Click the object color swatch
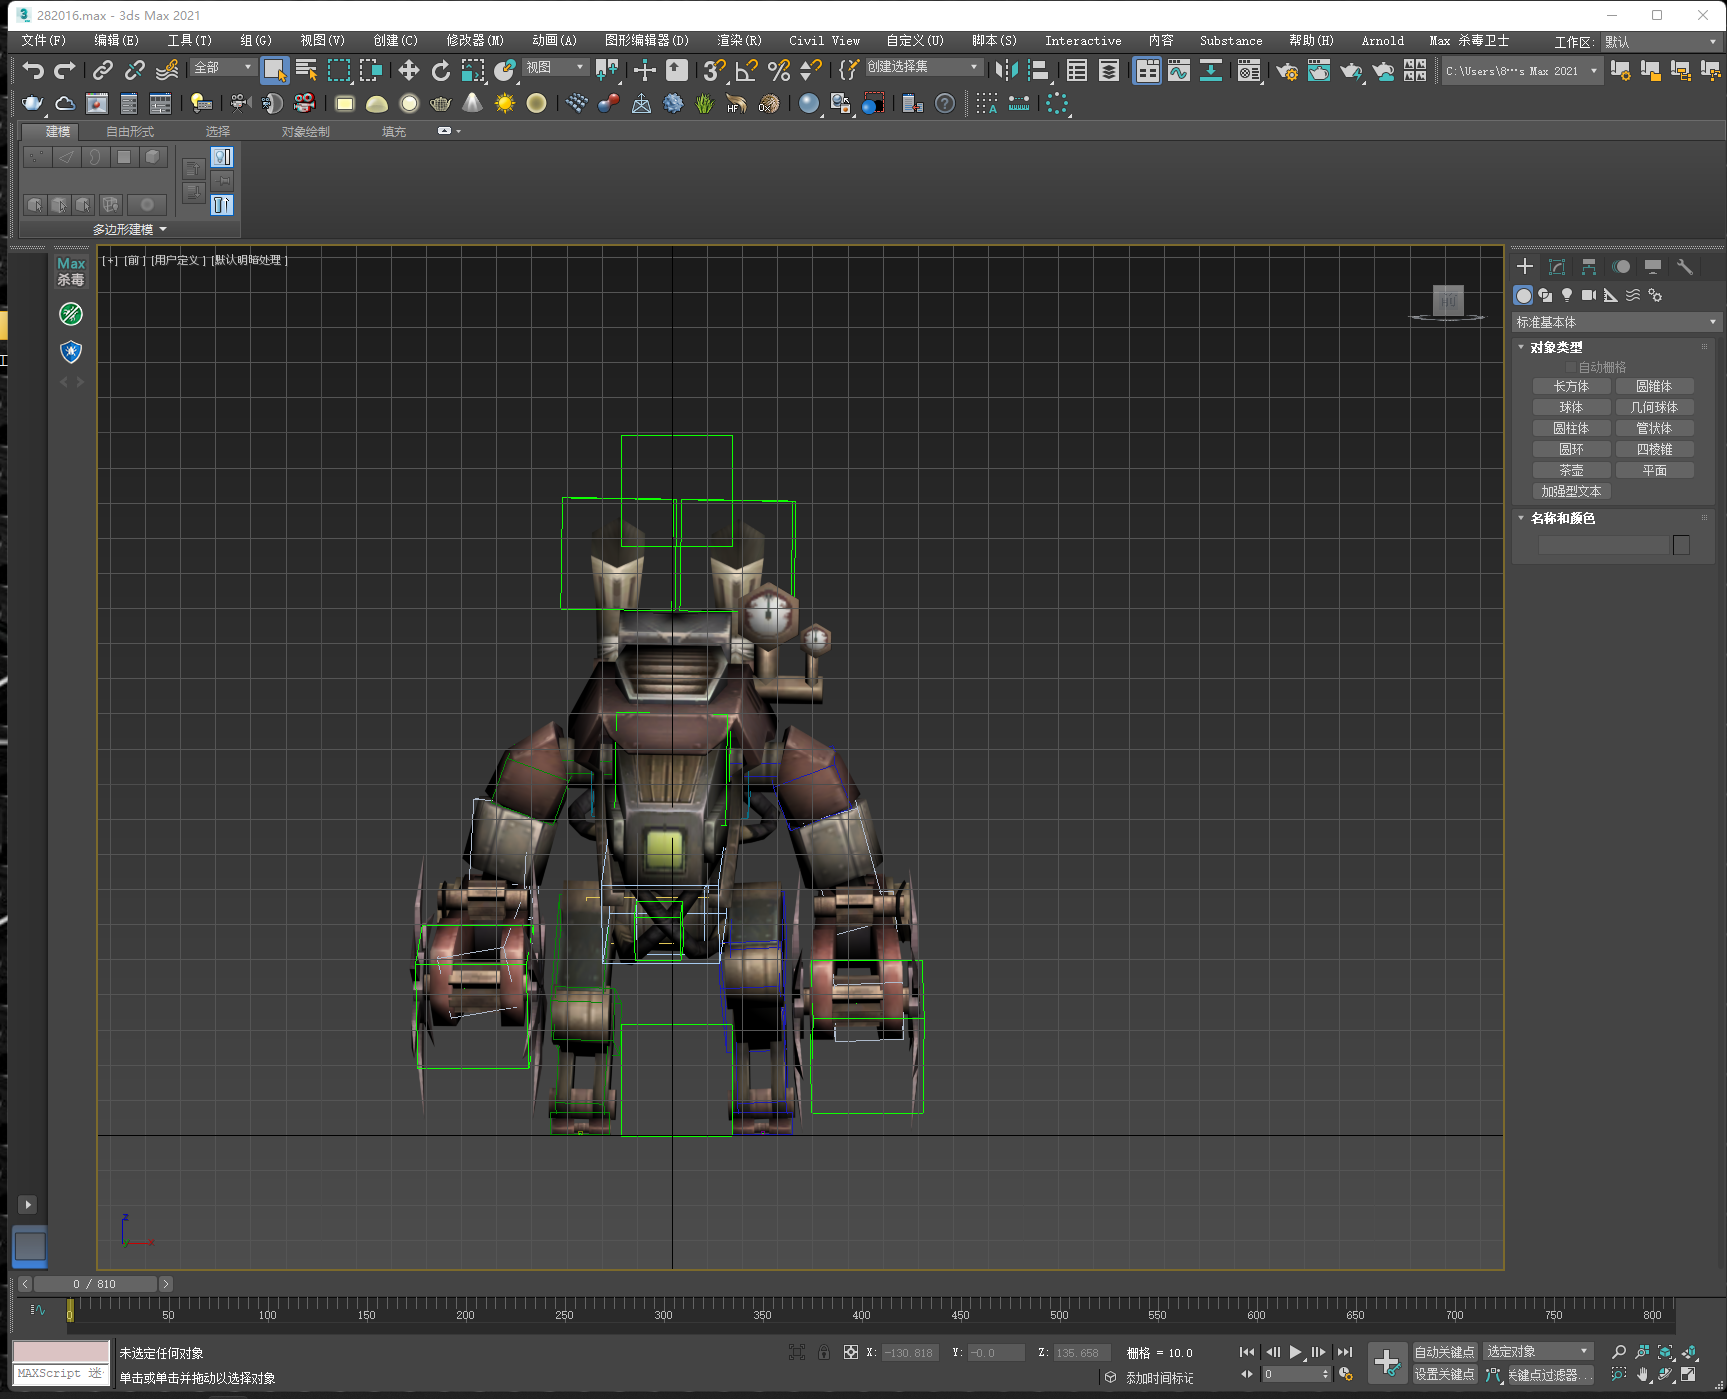Screen dimensions: 1727x1399 click(x=1681, y=545)
